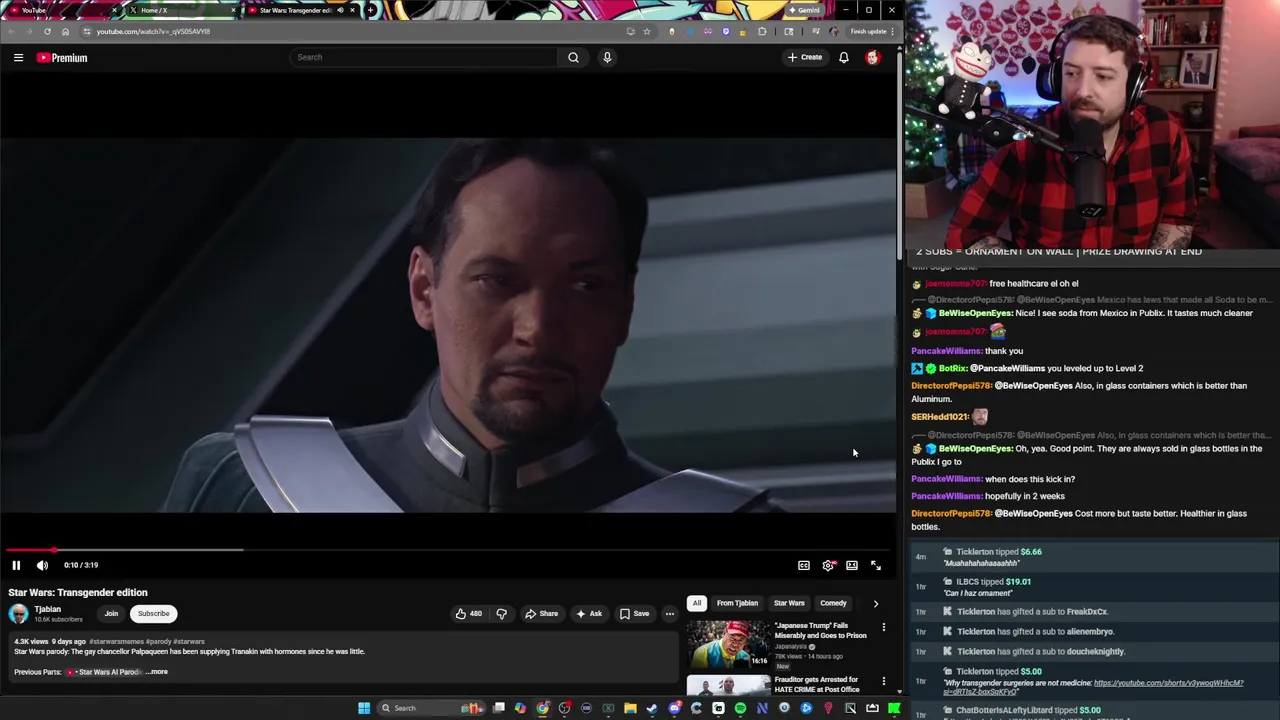1280x720 pixels.
Task: Click the #starwarsmemes hashtag link
Action: tap(118, 641)
